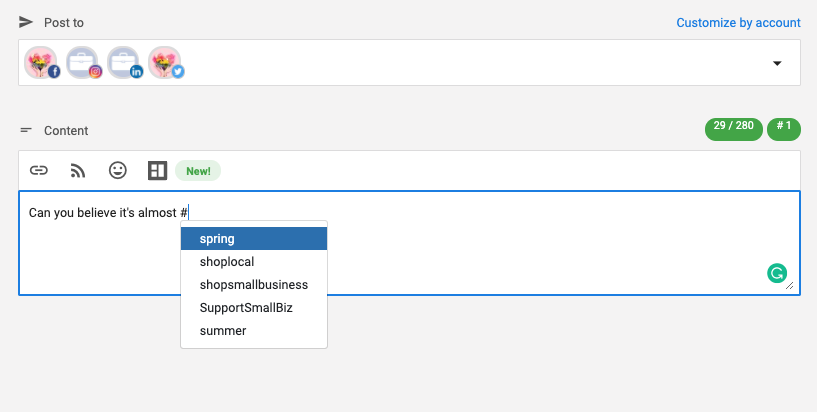Click the Grammarly icon in text area
This screenshot has height=412, width=817.
point(777,273)
